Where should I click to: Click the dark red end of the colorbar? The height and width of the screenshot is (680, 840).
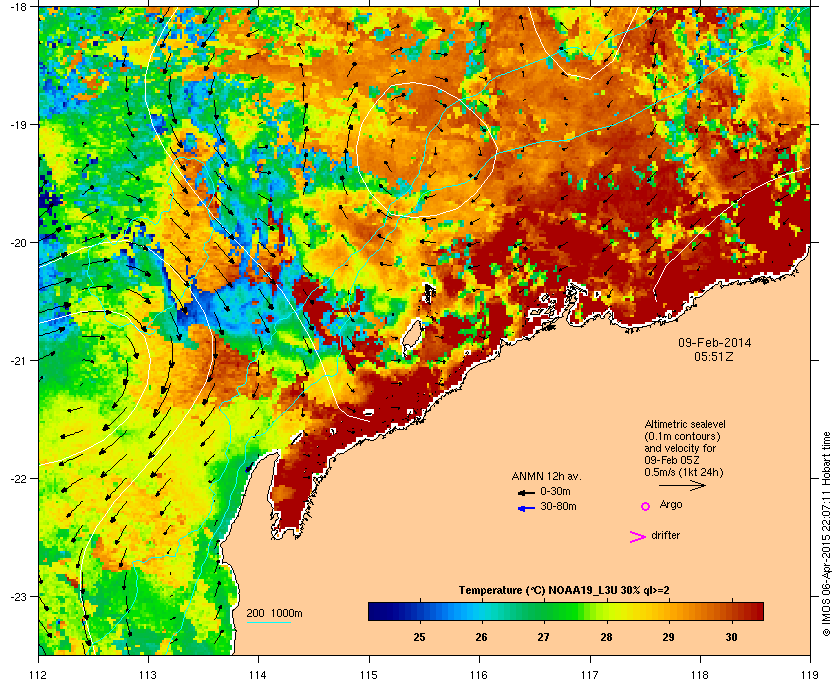tap(756, 611)
